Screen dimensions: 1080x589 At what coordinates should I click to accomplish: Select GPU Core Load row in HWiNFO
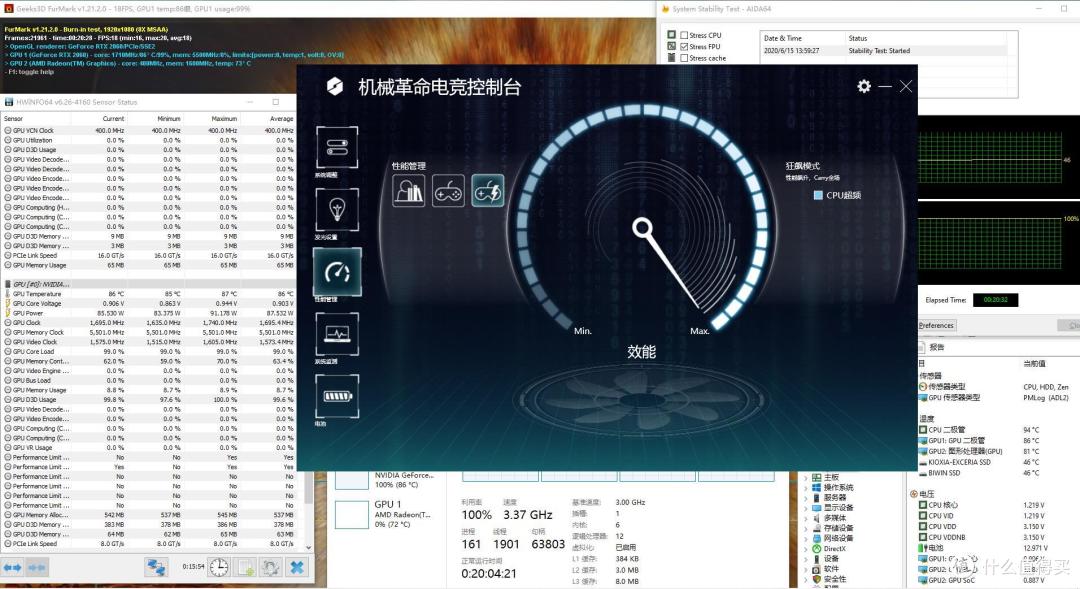click(x=149, y=352)
